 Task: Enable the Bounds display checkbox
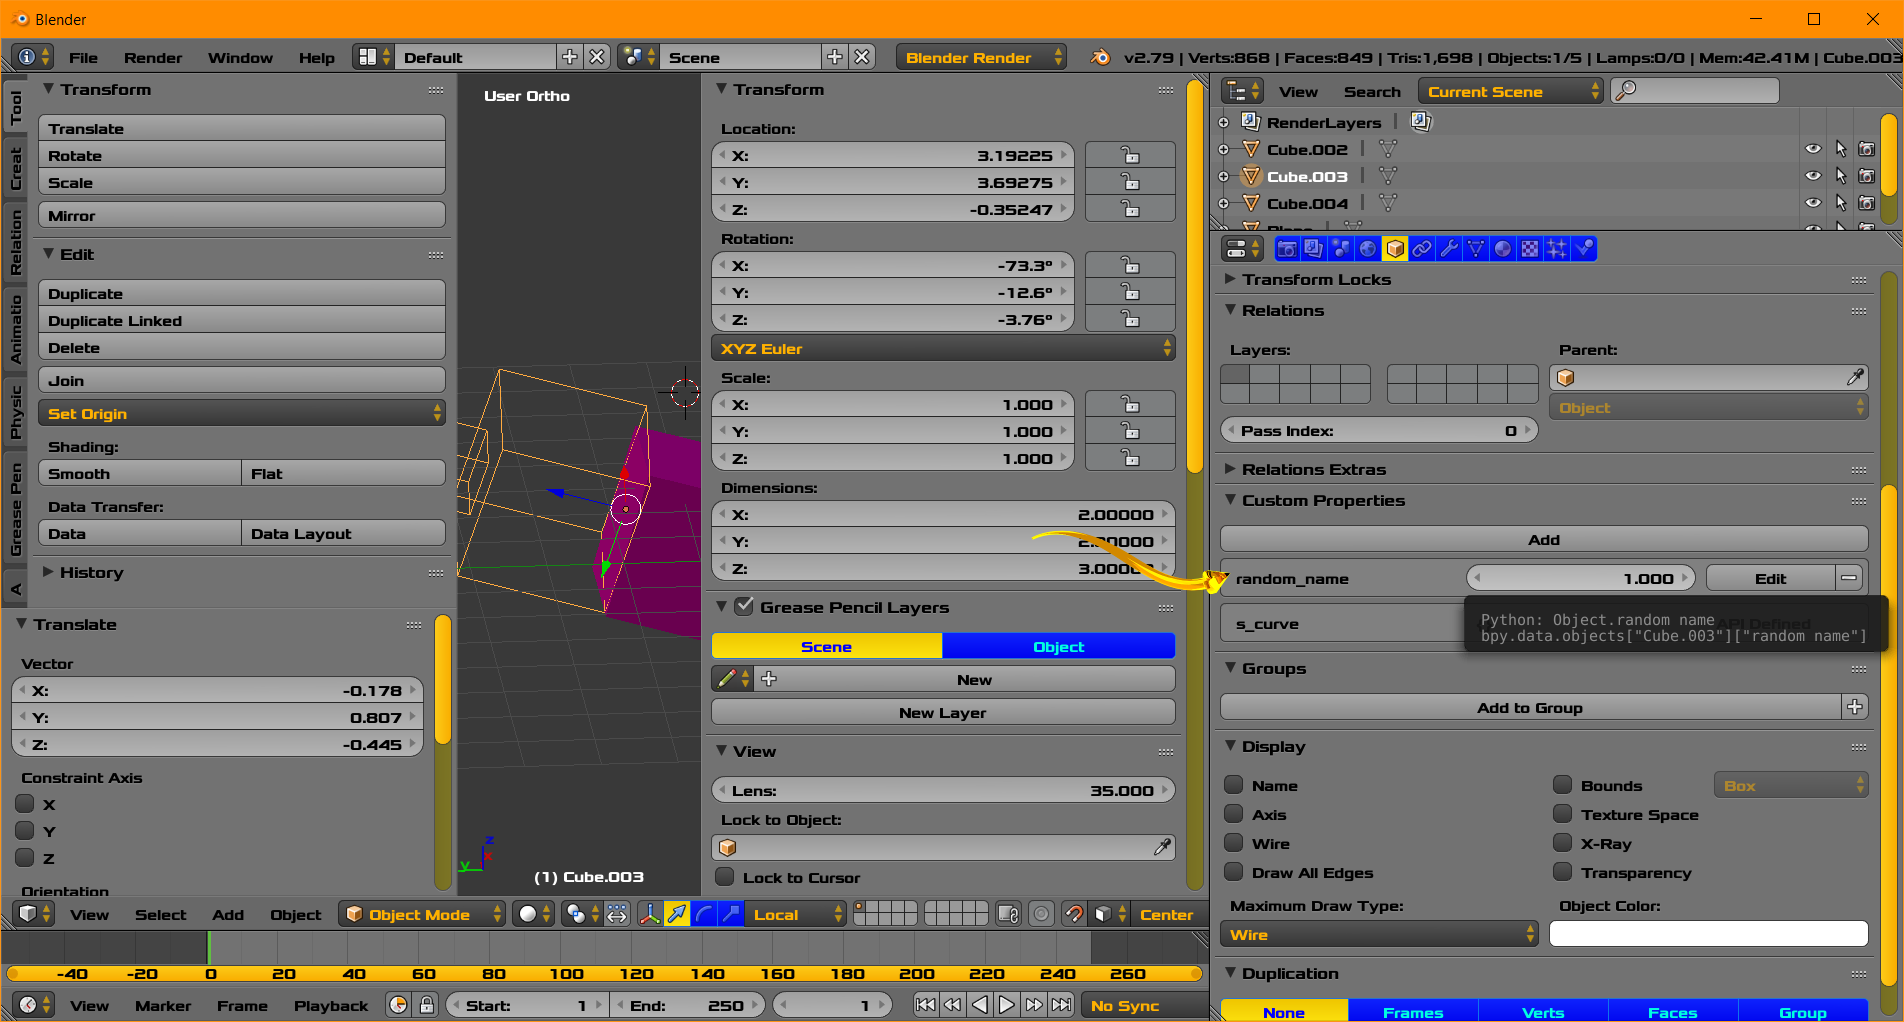[x=1563, y=785]
